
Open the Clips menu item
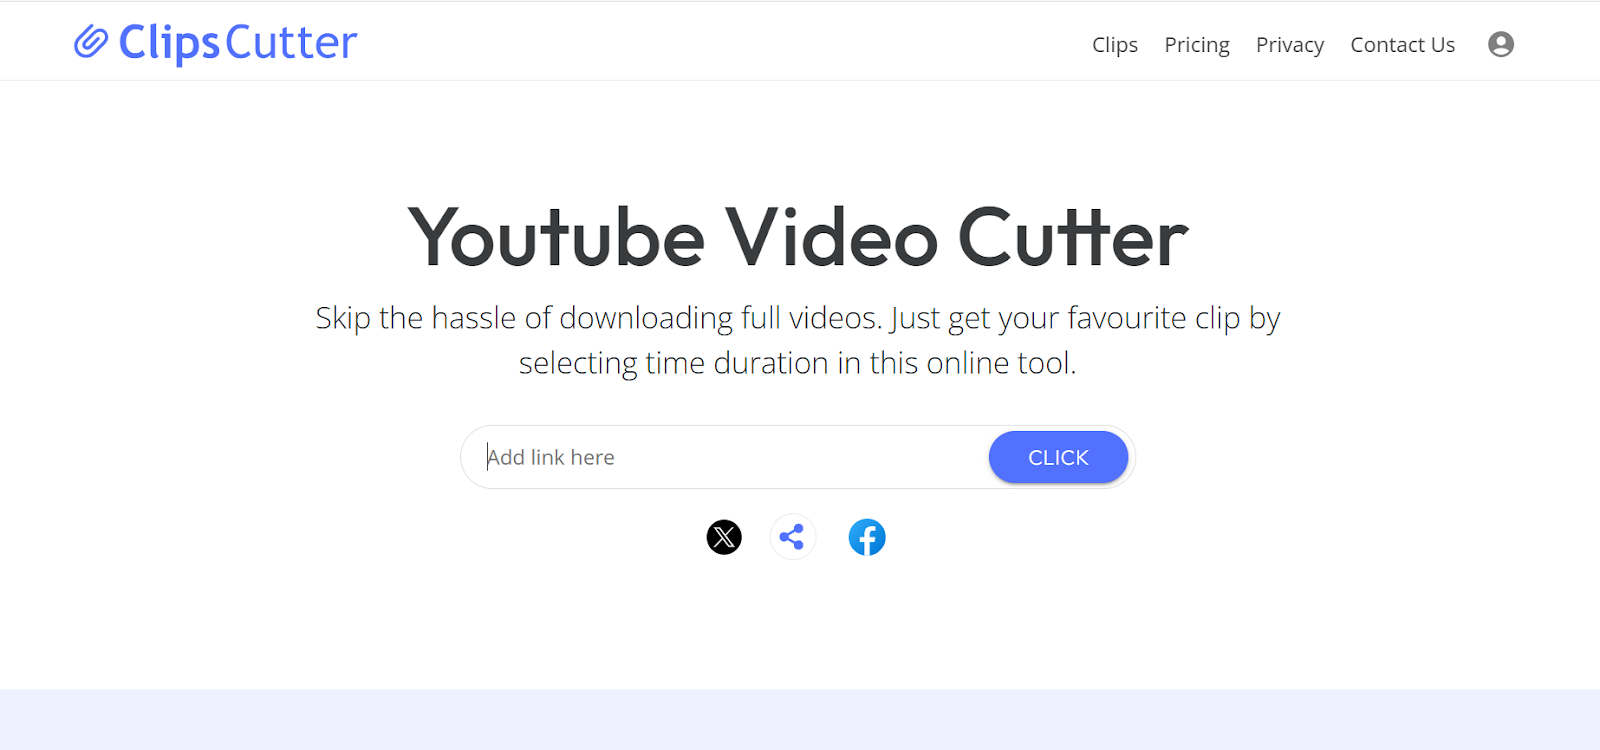coord(1115,45)
